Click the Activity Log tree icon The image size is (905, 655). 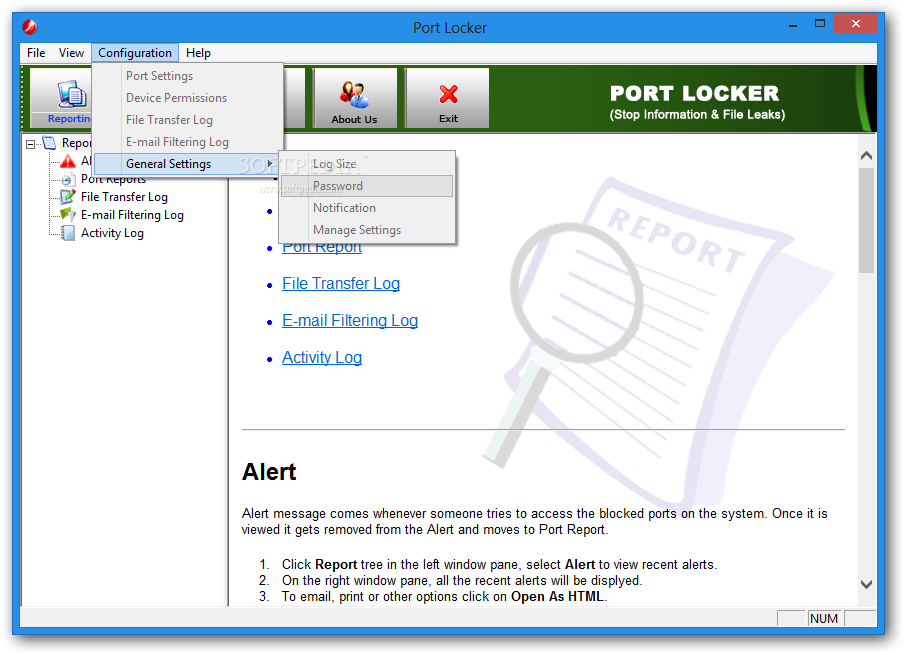point(68,233)
